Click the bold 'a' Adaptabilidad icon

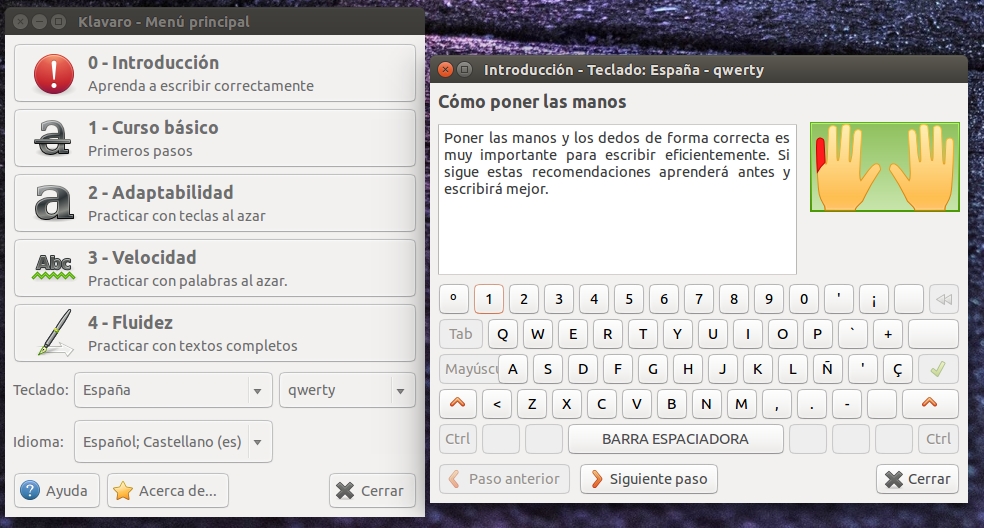pos(54,203)
